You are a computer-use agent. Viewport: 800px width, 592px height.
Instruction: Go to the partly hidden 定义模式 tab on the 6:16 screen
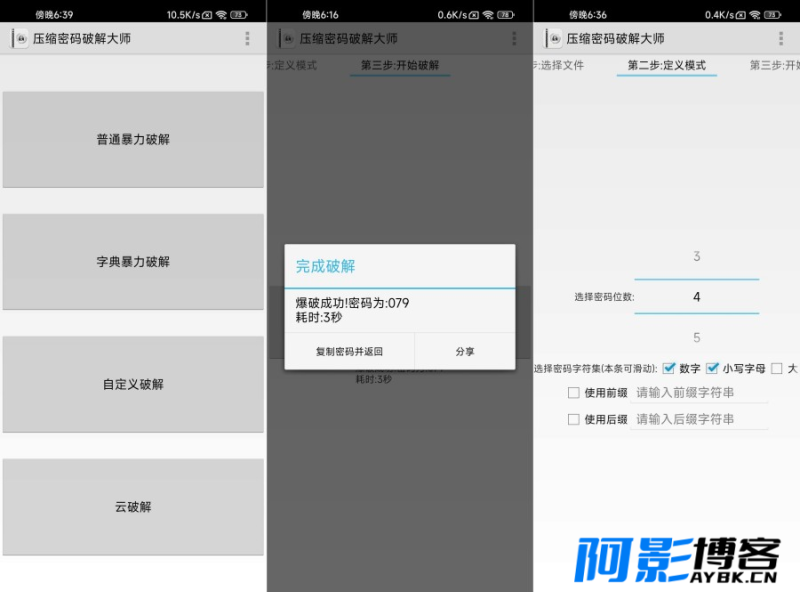click(292, 65)
